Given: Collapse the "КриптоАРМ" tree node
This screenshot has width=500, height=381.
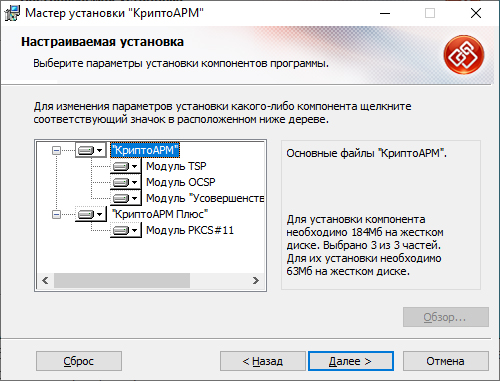Looking at the screenshot, I should tap(56, 151).
